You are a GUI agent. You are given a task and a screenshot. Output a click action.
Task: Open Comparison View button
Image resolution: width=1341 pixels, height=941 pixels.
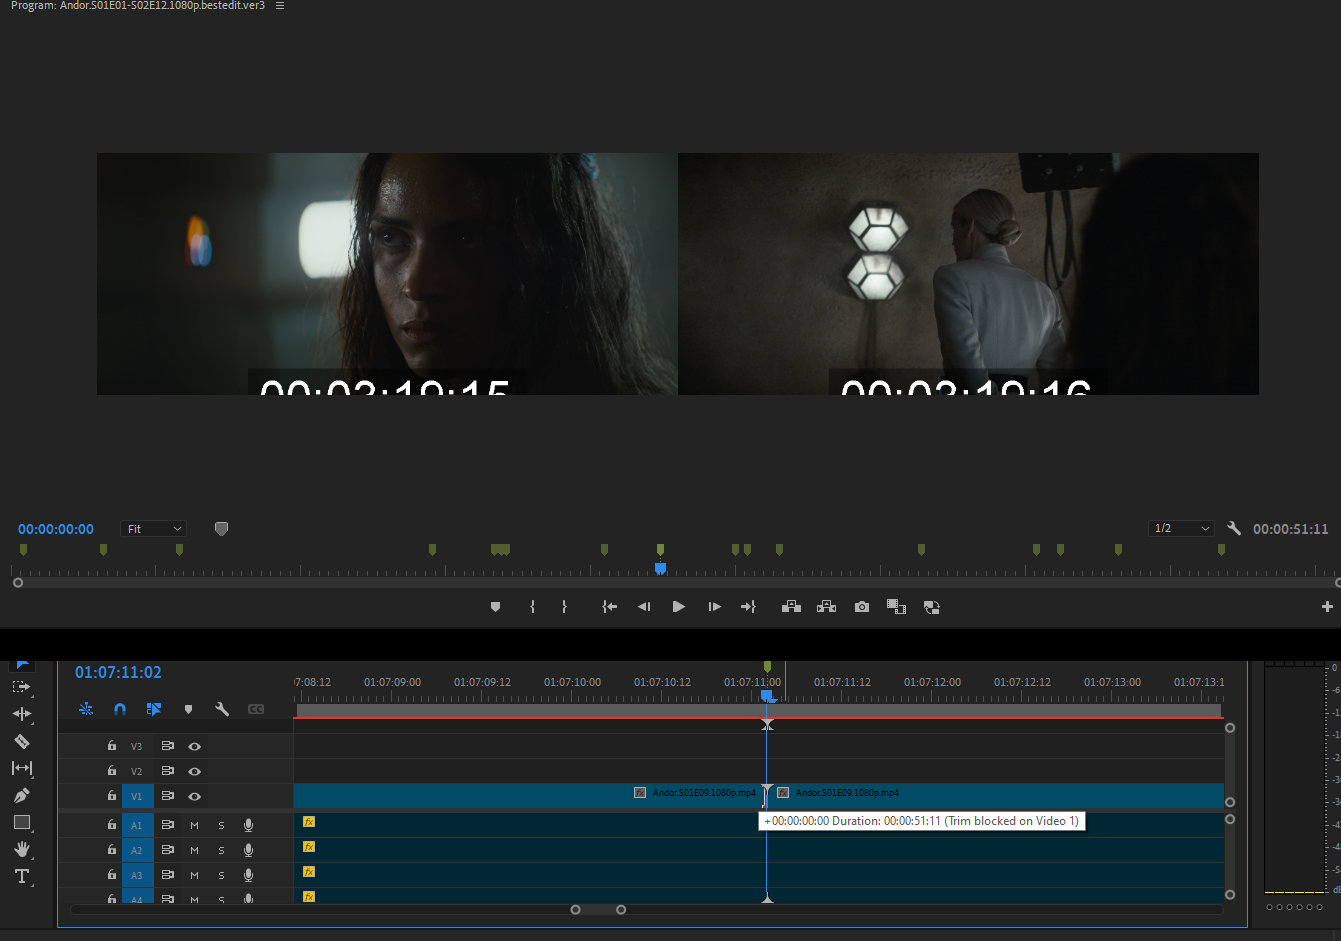coord(896,607)
